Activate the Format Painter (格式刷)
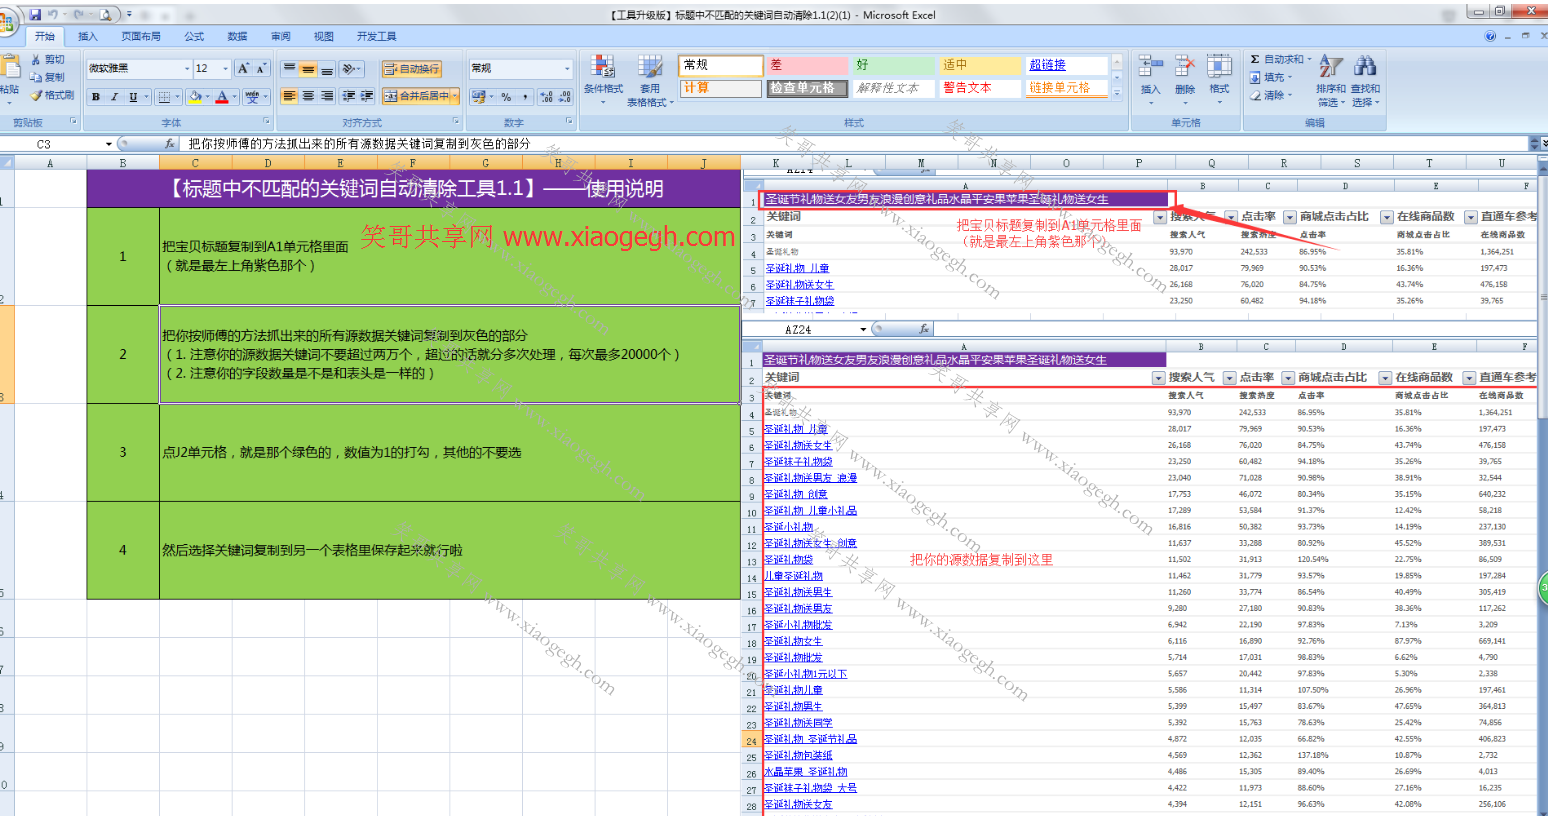 52,95
